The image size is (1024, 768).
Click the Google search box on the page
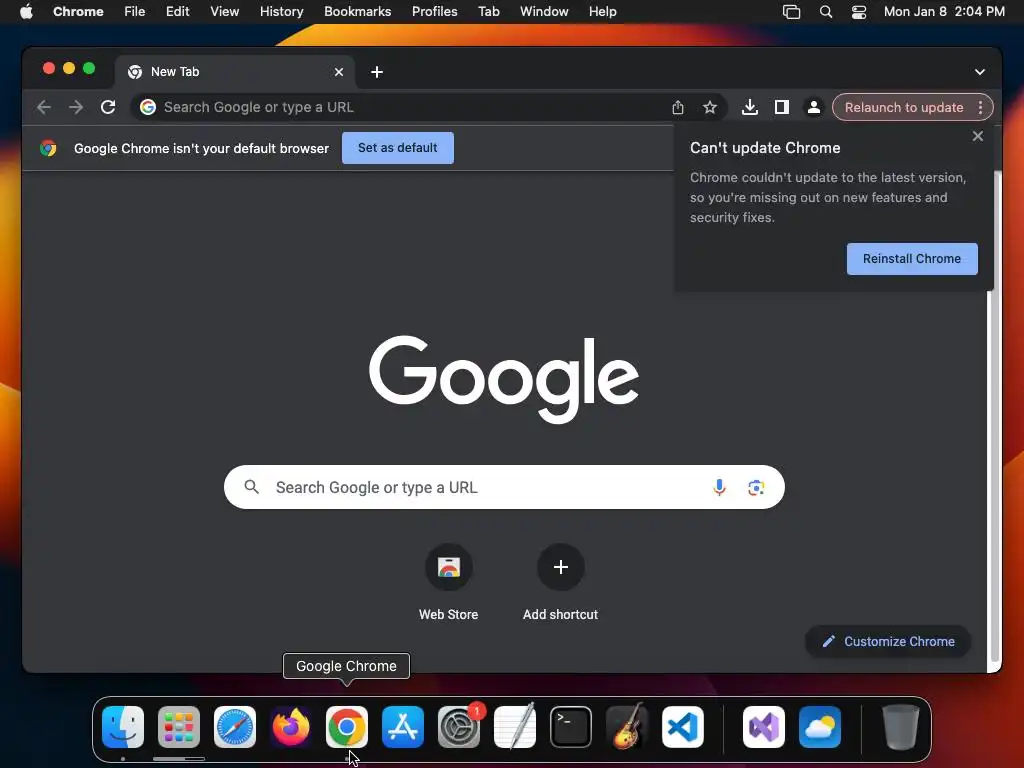(504, 487)
